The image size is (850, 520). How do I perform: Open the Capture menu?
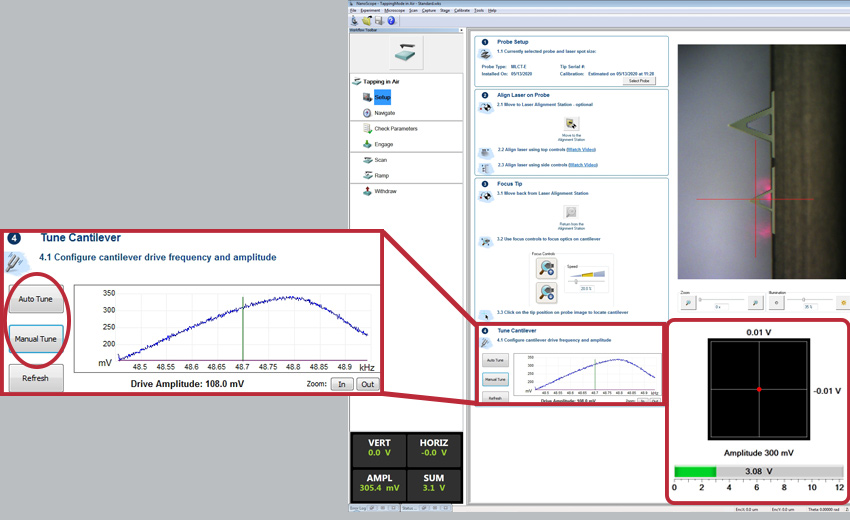428,10
